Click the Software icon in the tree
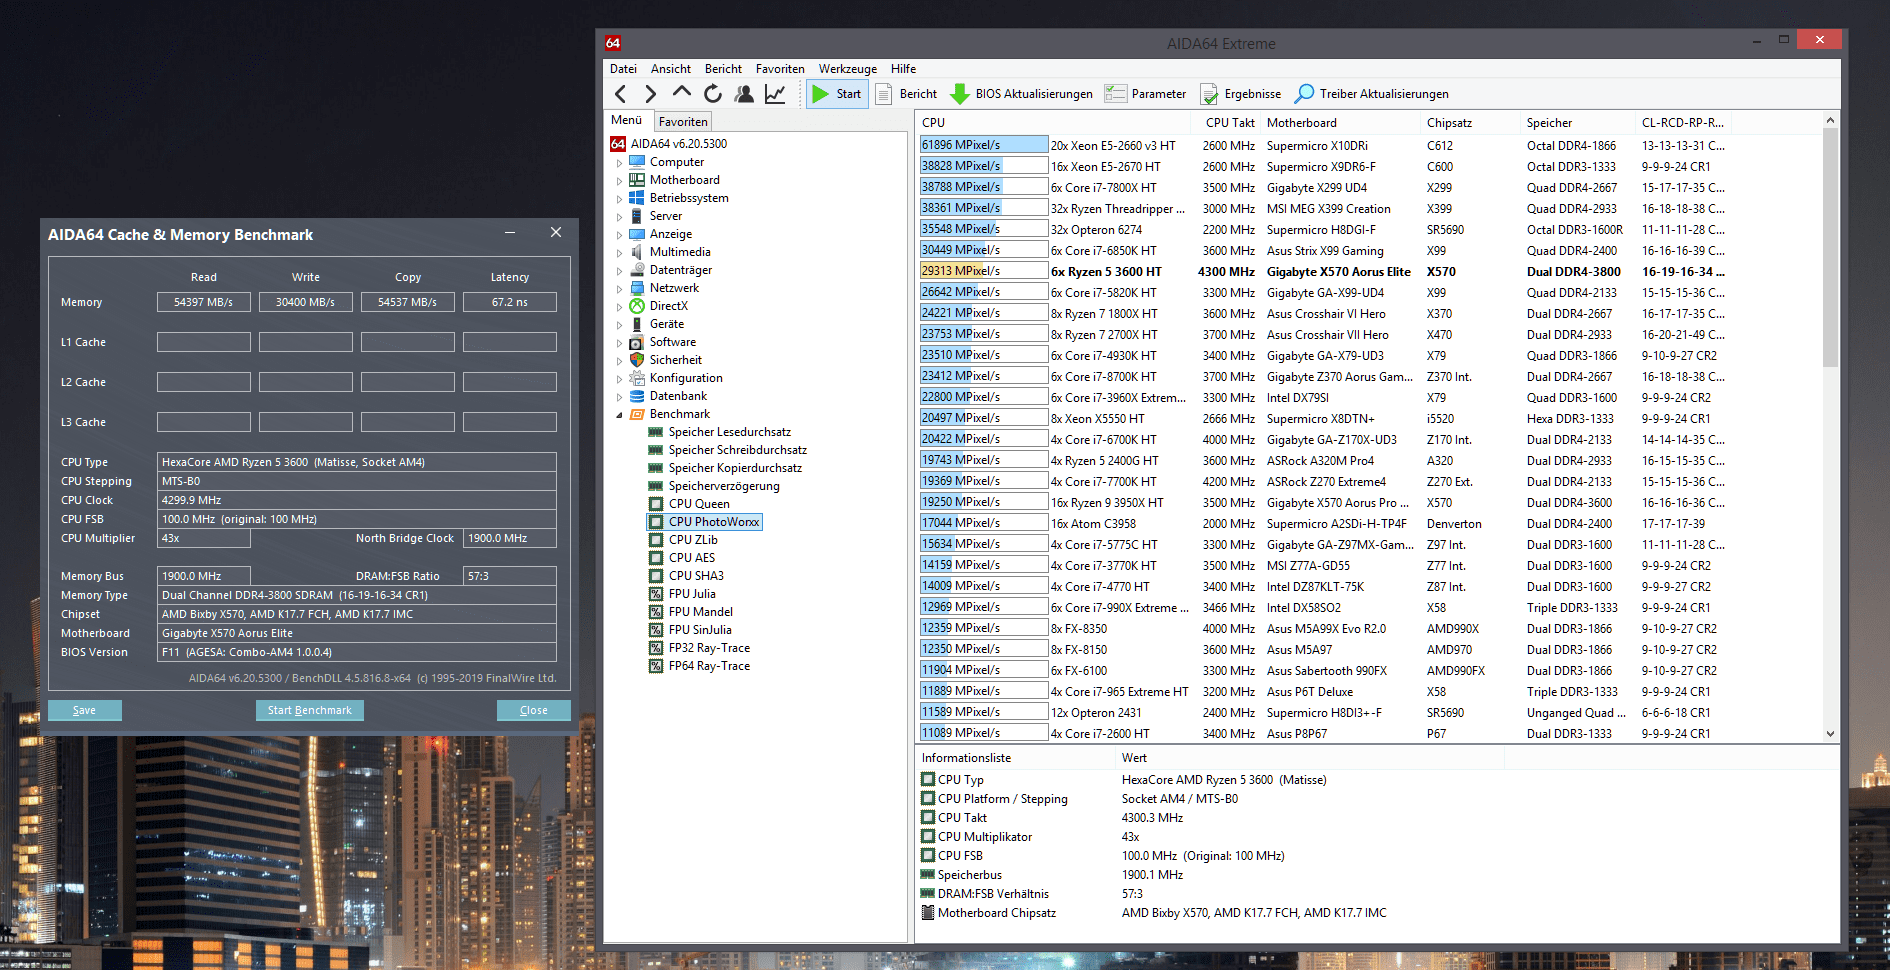The image size is (1890, 970). click(637, 342)
